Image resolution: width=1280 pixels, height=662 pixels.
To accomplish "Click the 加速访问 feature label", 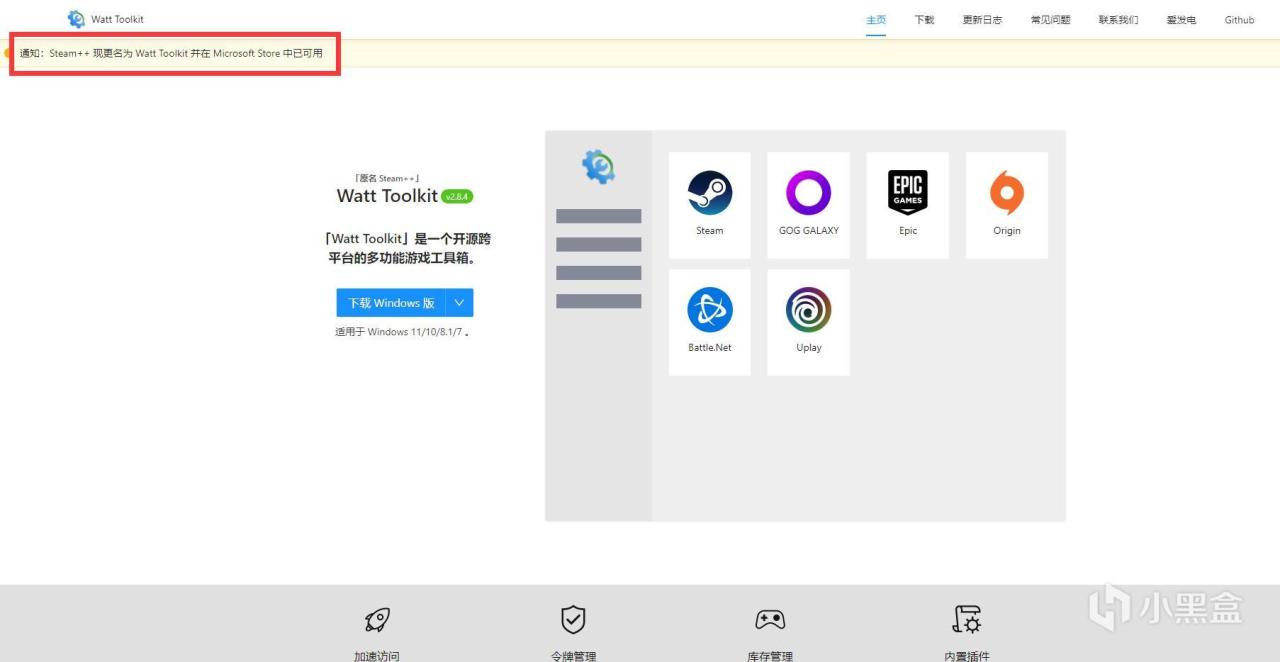I will [377, 656].
